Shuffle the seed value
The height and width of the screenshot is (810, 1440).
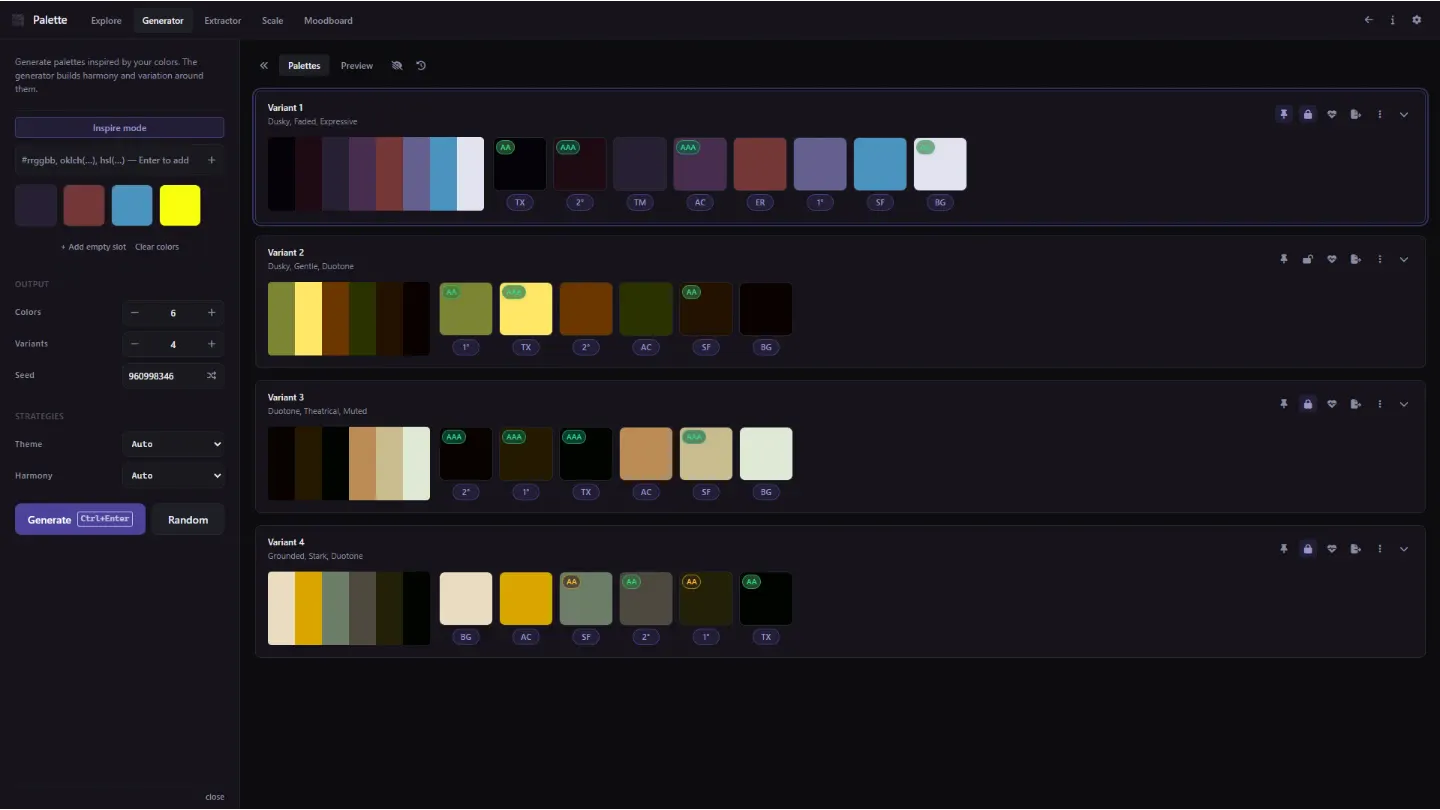click(211, 376)
